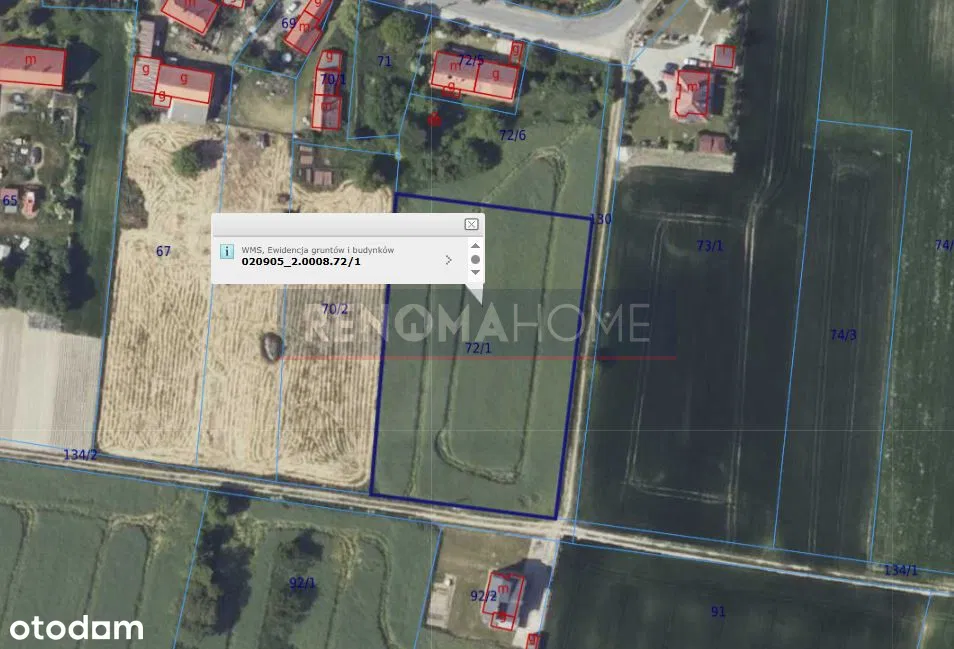
Task: Select parcel labeled 92/1
Action: click(302, 583)
